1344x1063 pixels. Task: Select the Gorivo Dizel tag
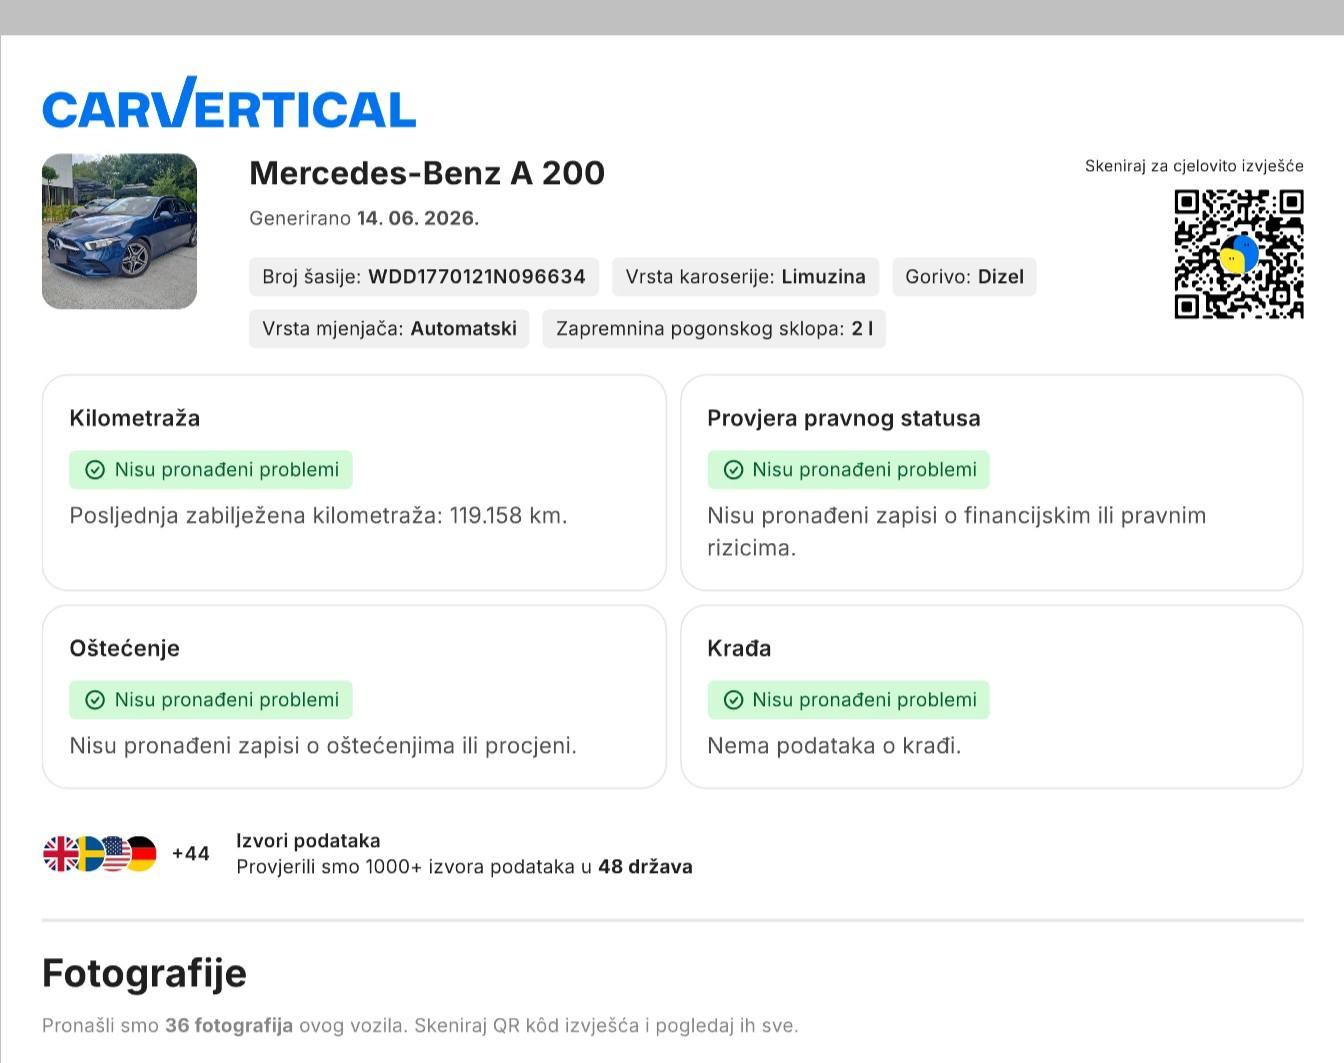tap(964, 277)
